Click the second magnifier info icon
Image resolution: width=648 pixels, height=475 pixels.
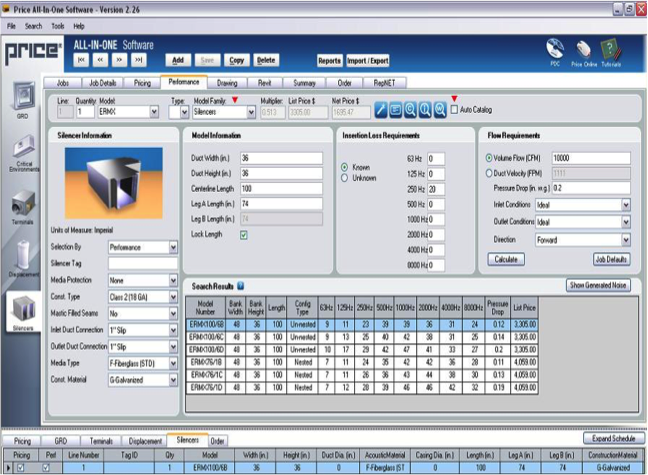coord(425,110)
